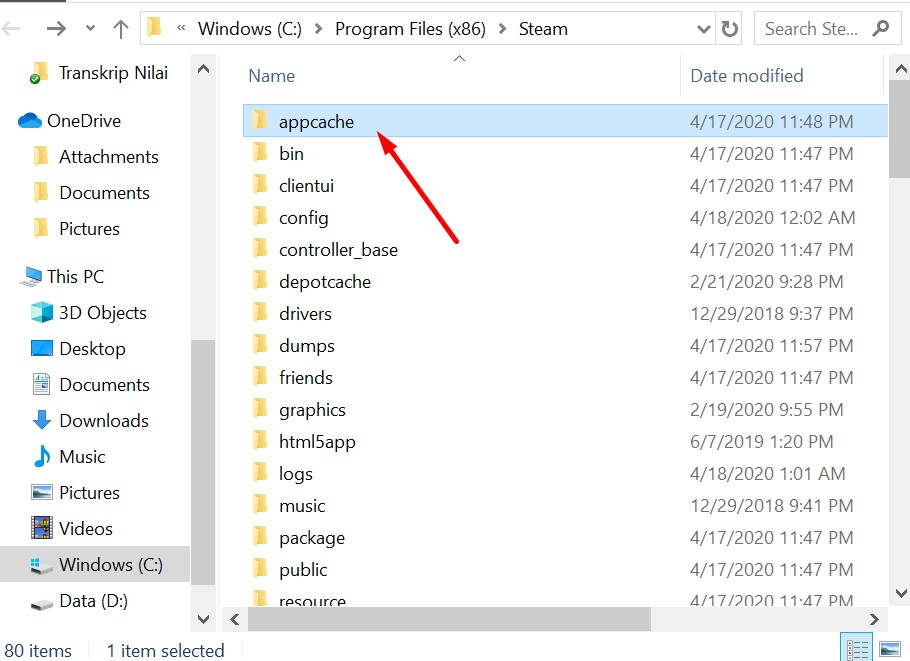This screenshot has width=910, height=661.
Task: Open the Music library in sidebar
Action: click(82, 457)
